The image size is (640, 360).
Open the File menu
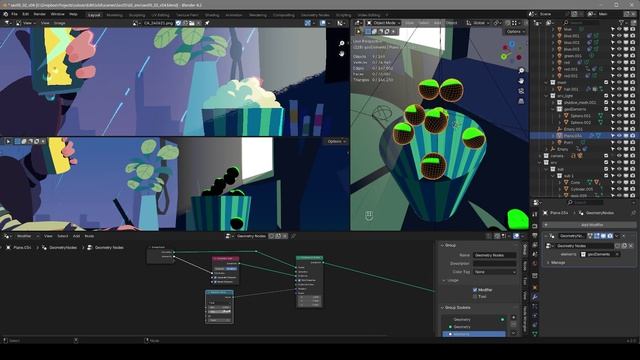point(14,14)
